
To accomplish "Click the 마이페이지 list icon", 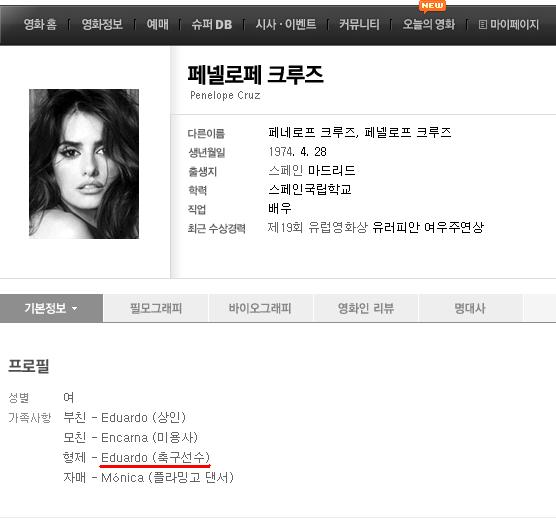I will 482,24.
